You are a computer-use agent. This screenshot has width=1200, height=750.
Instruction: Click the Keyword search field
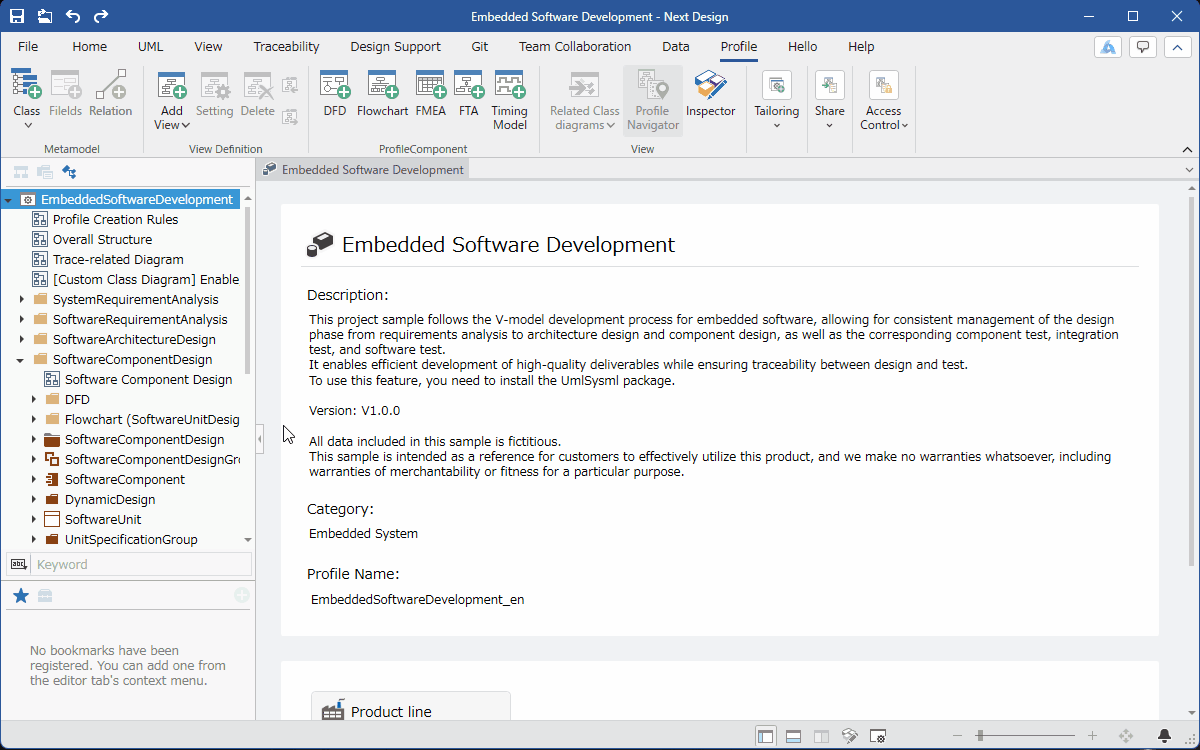[x=143, y=564]
